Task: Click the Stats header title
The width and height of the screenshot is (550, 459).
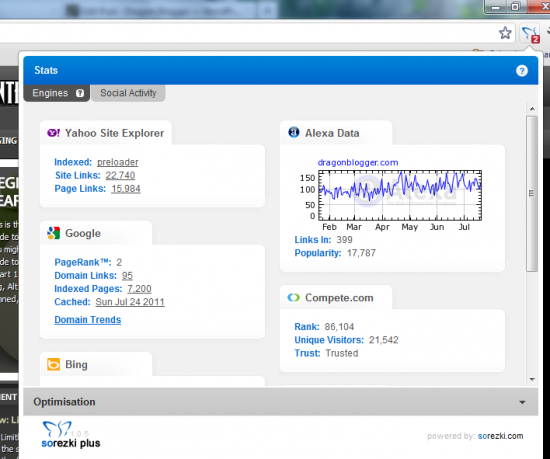Action: pyautogui.click(x=46, y=70)
